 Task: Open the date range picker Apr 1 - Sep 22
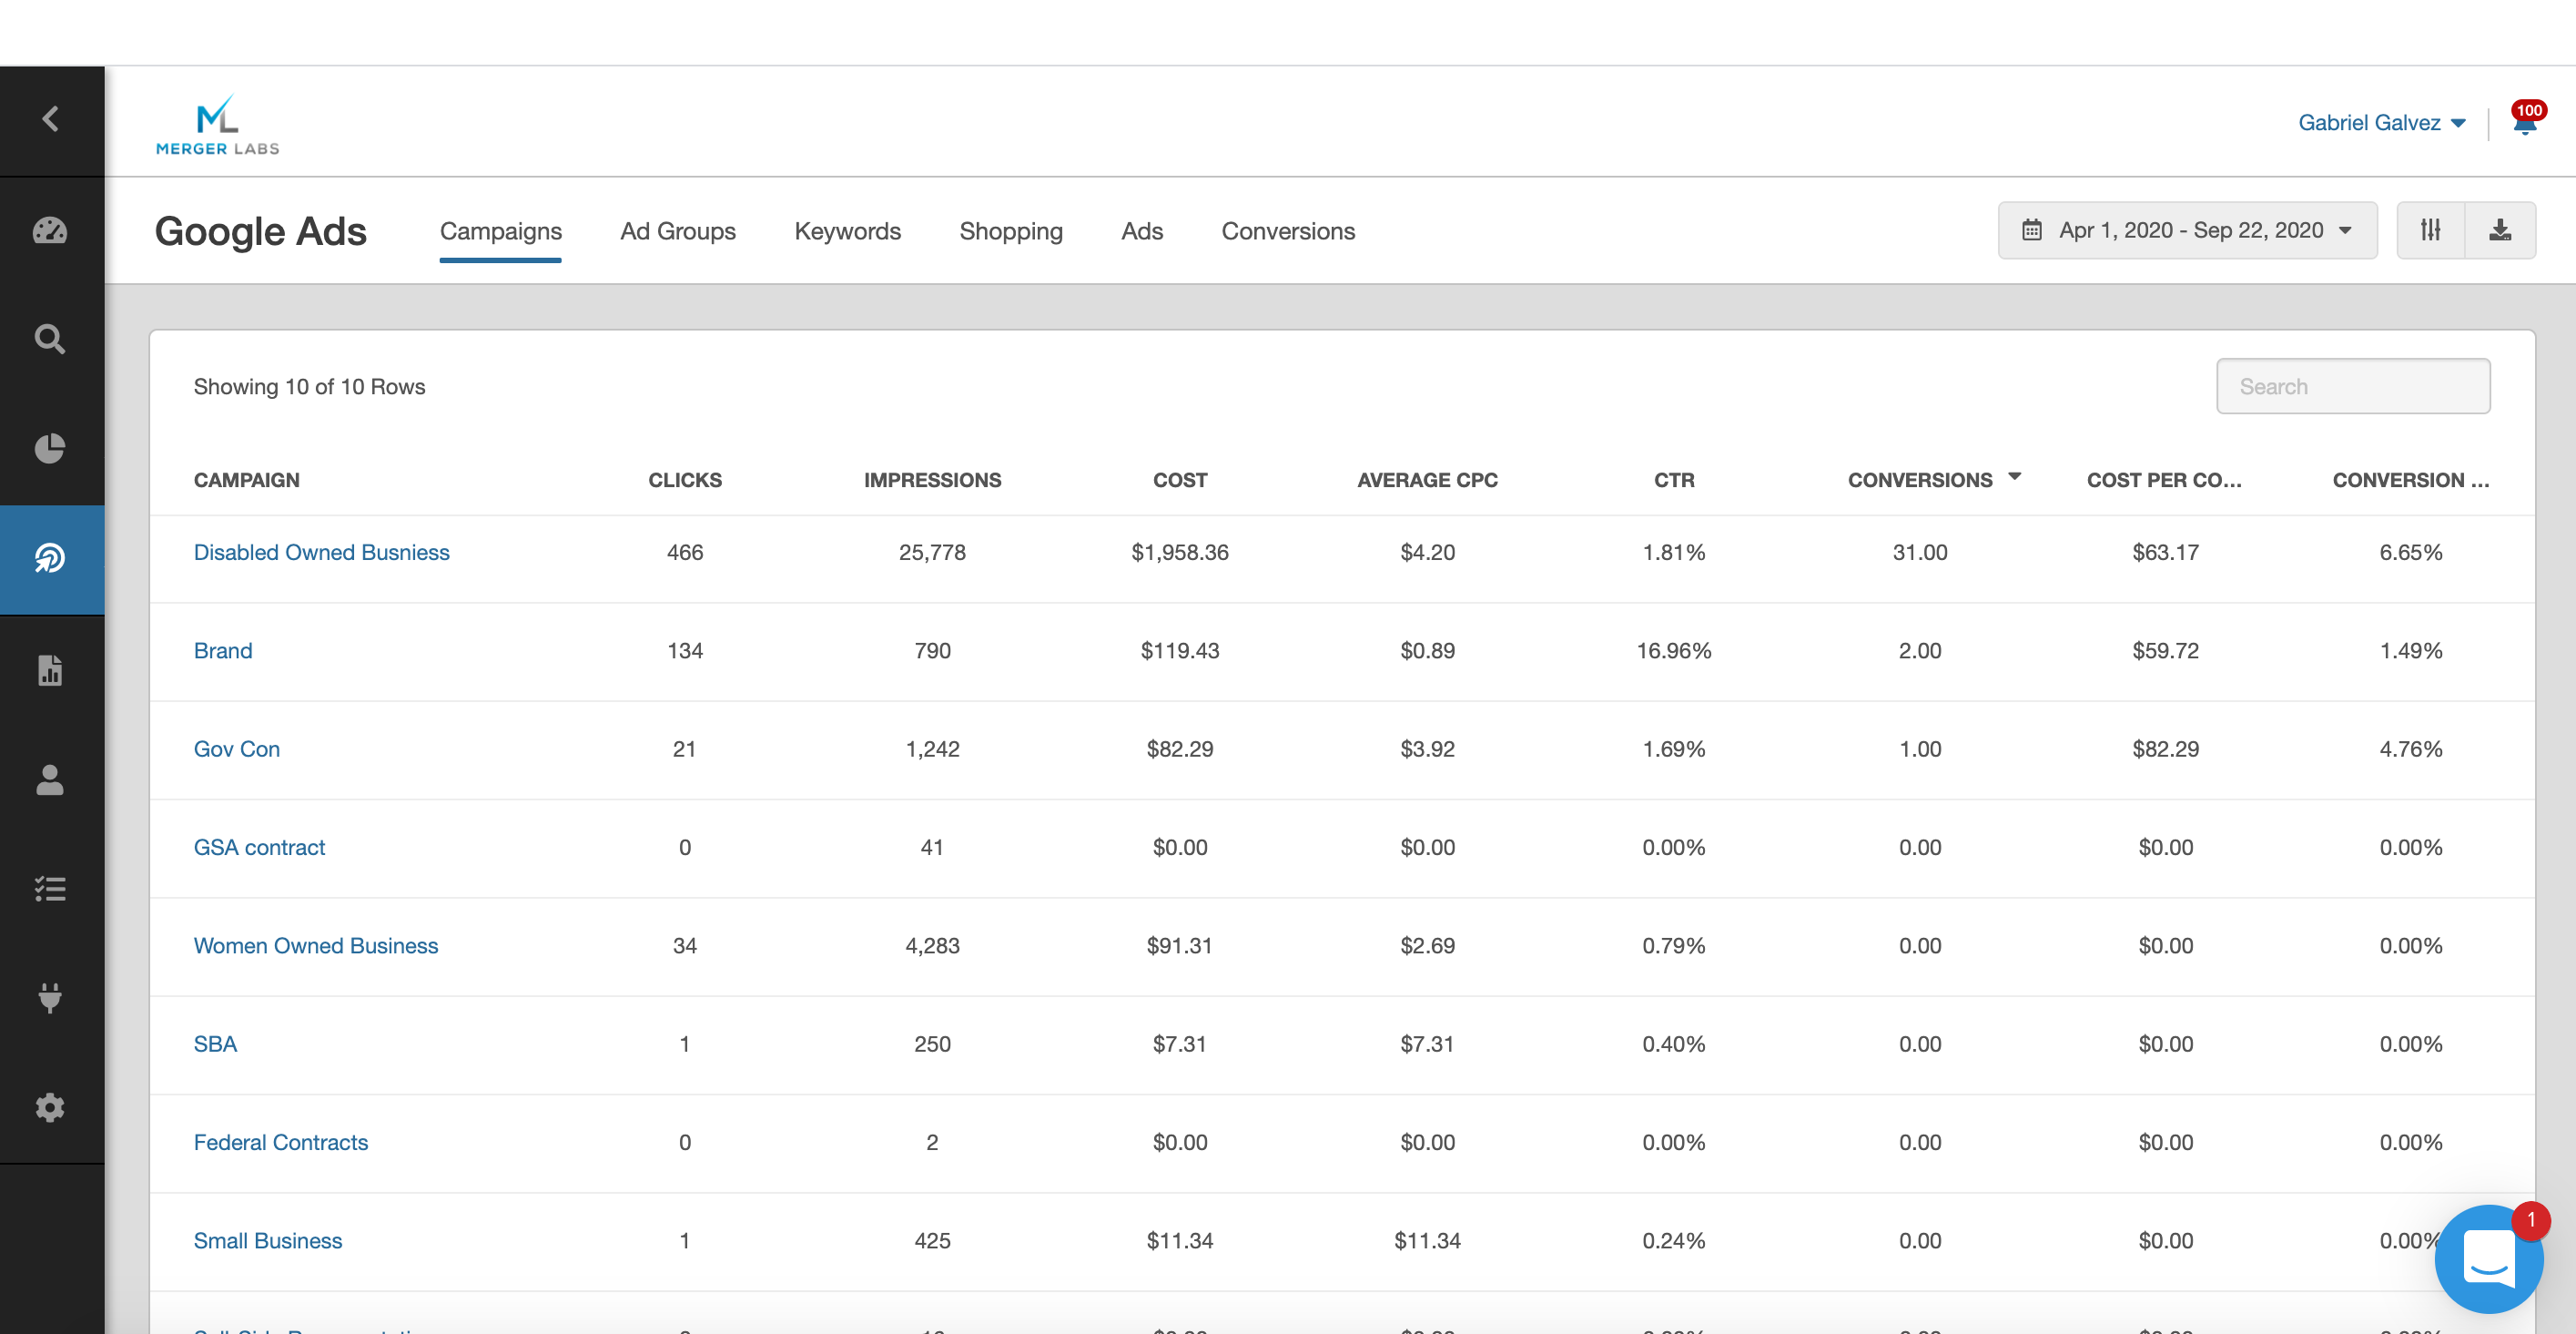pyautogui.click(x=2187, y=230)
